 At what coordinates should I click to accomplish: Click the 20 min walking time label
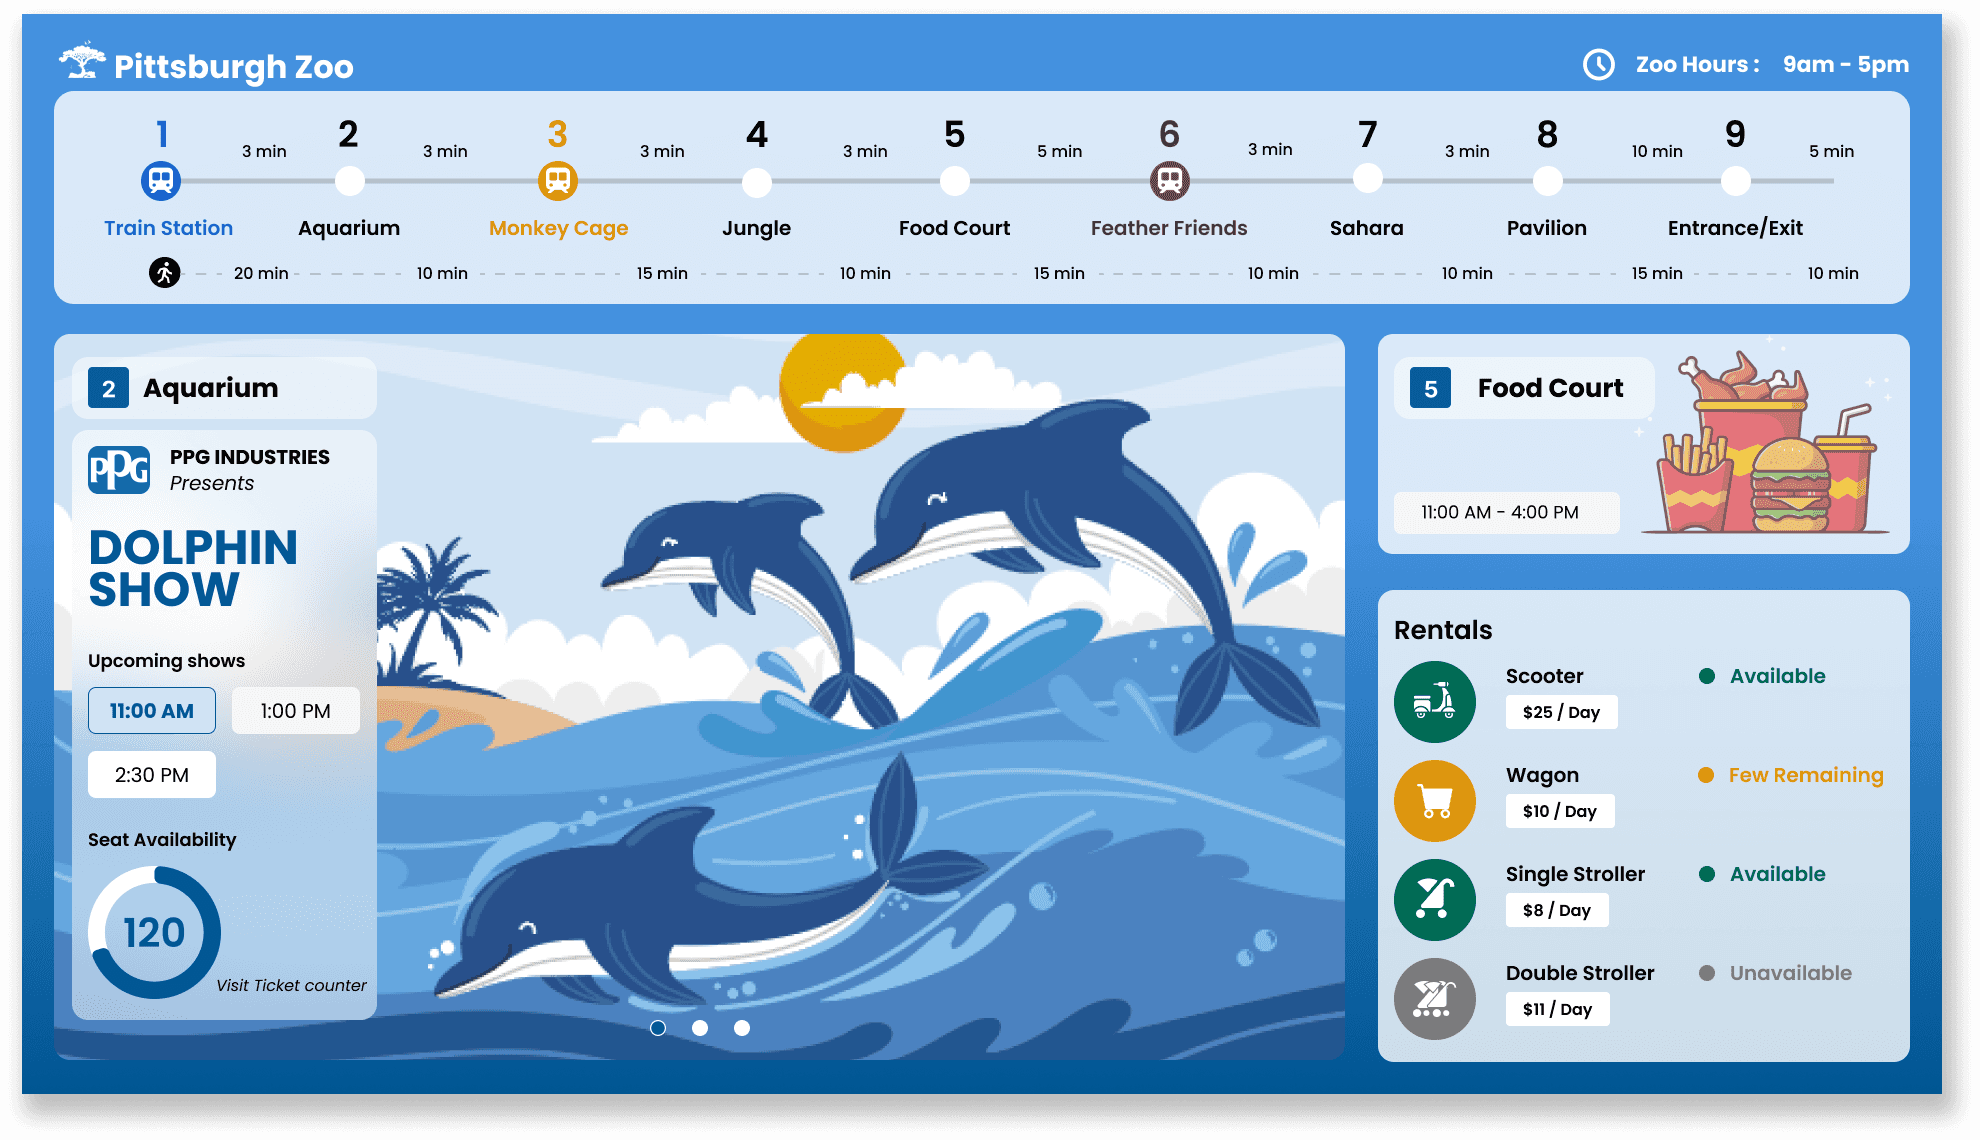[261, 273]
